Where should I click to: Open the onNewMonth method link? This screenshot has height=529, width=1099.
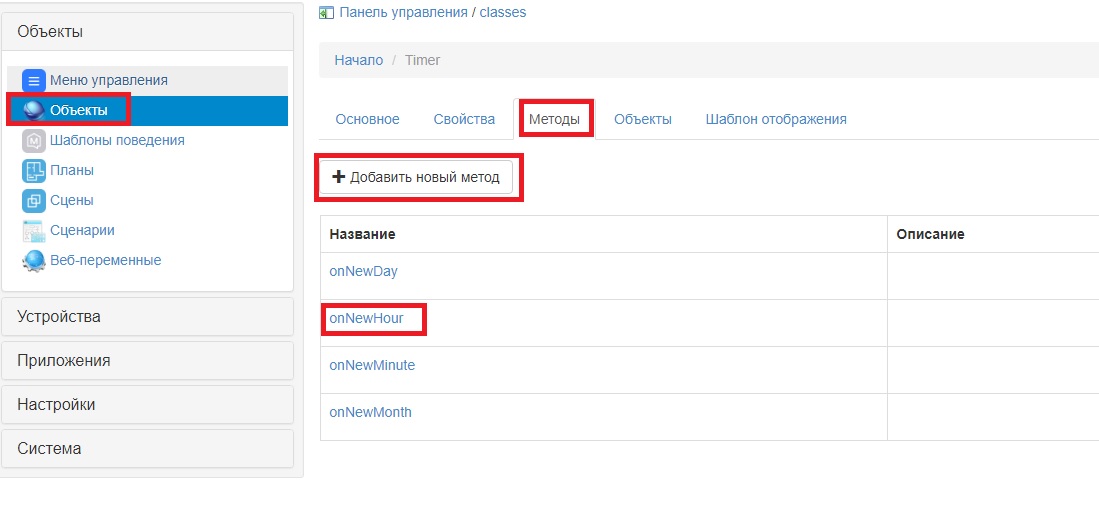coord(370,412)
